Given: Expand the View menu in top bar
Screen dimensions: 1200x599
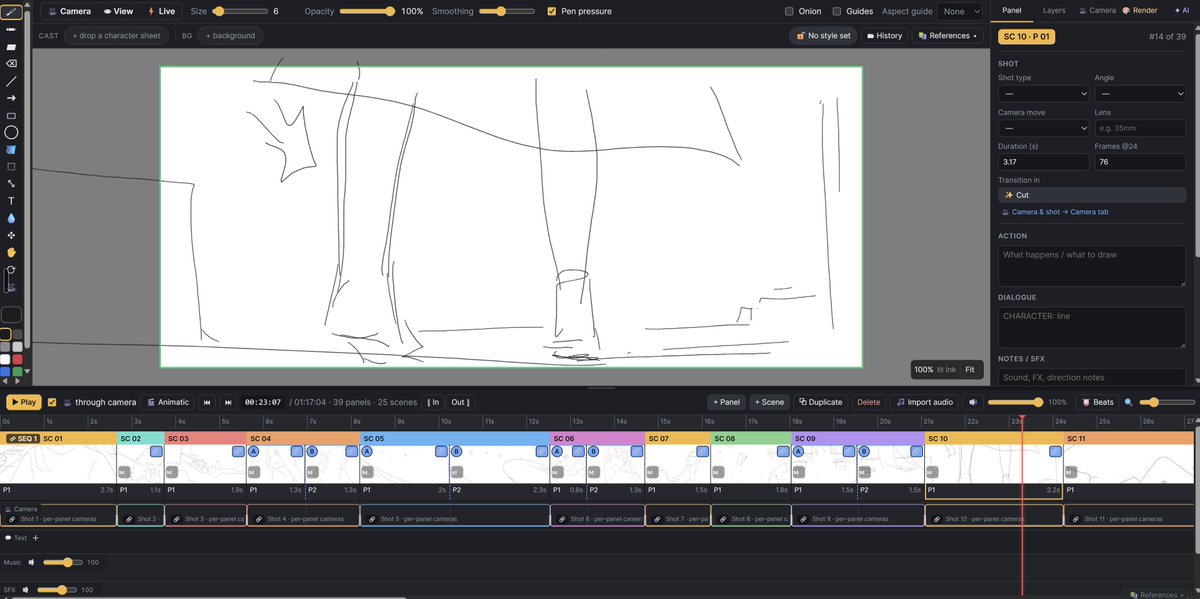Looking at the screenshot, I should [x=119, y=12].
